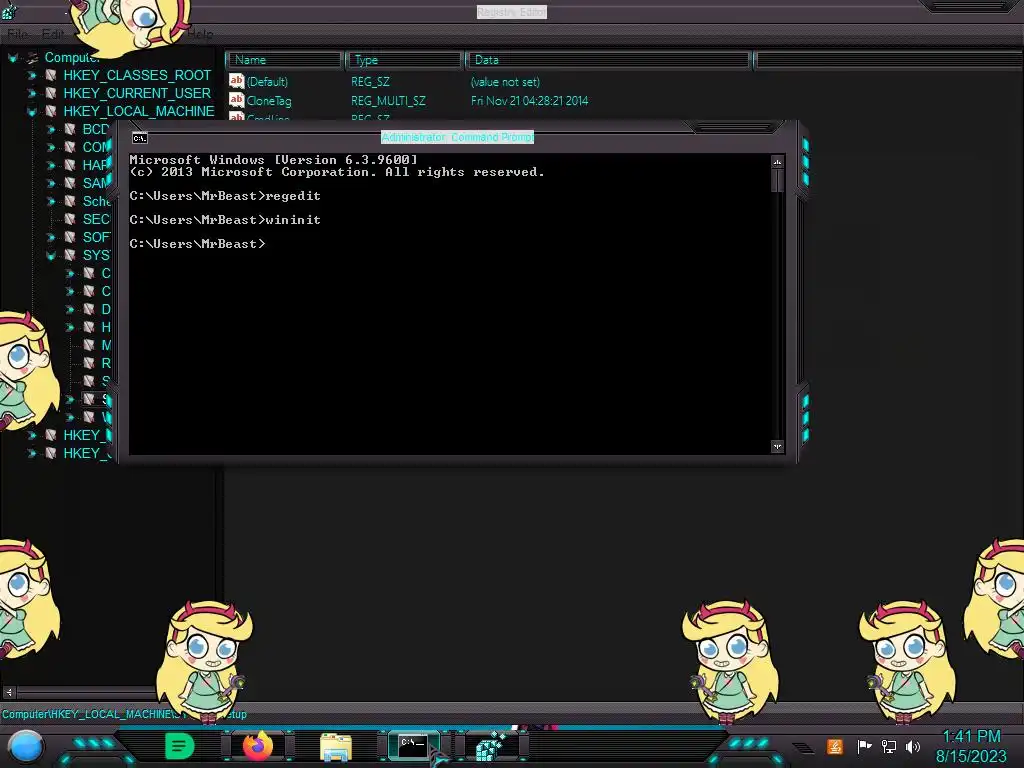Select the HKEY_LOCAL_MACHINE tree label
Image resolution: width=1024 pixels, height=768 pixels.
pyautogui.click(x=139, y=111)
